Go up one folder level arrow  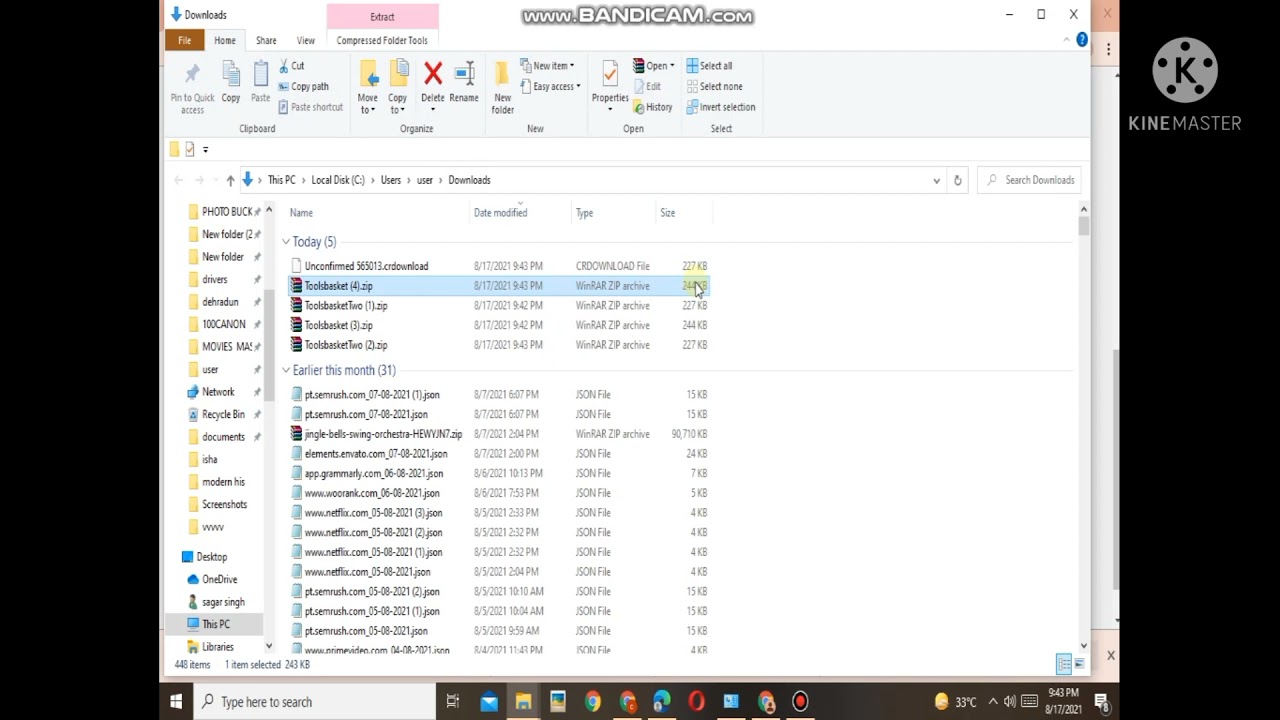(230, 180)
